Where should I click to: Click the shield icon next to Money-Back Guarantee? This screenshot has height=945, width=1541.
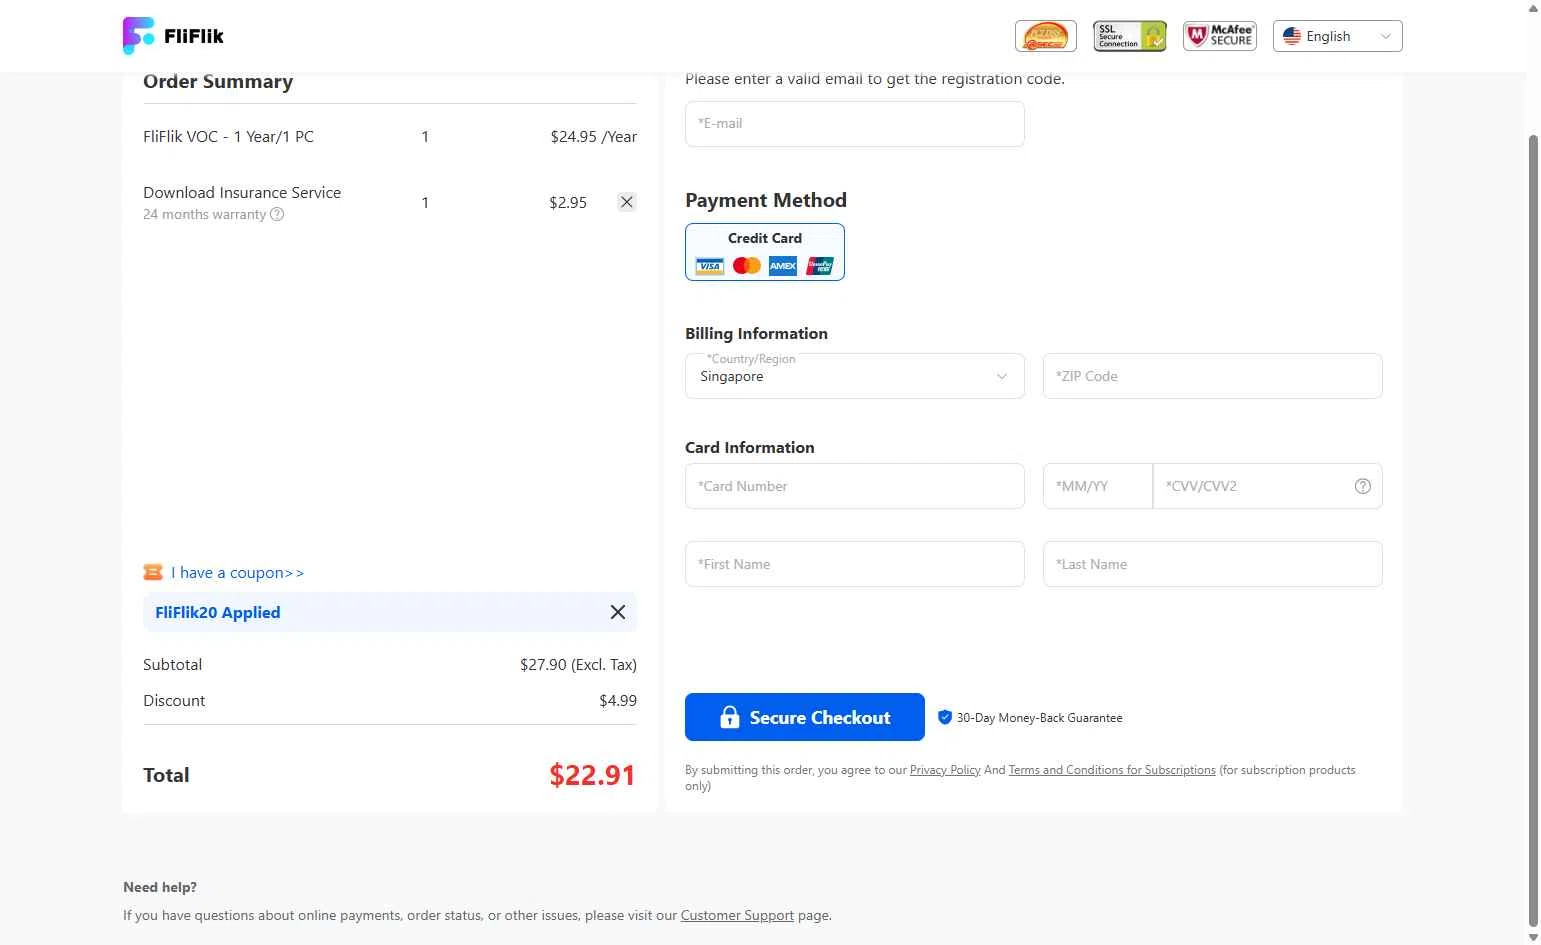945,717
